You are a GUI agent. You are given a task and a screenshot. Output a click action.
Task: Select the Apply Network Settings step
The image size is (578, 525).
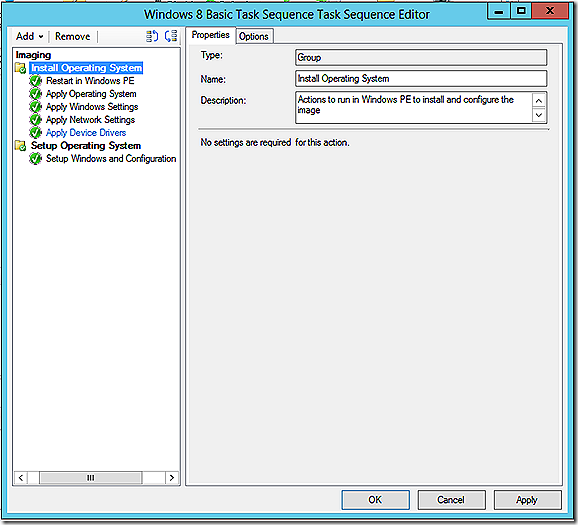[x=90, y=119]
